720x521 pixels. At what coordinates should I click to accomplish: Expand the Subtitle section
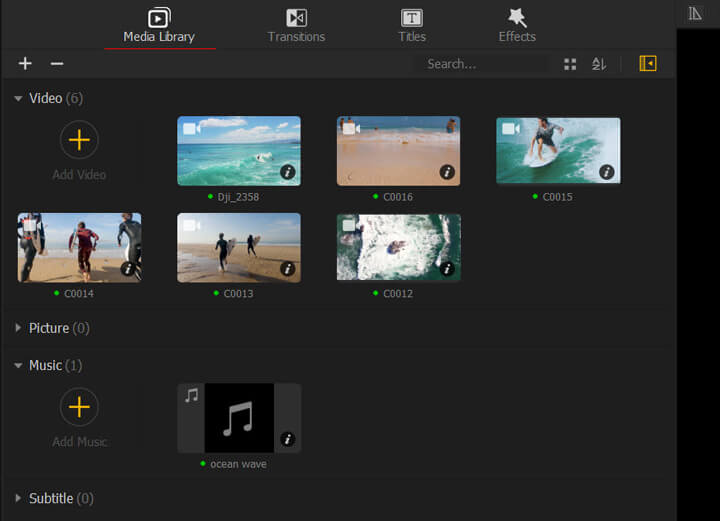(x=19, y=498)
